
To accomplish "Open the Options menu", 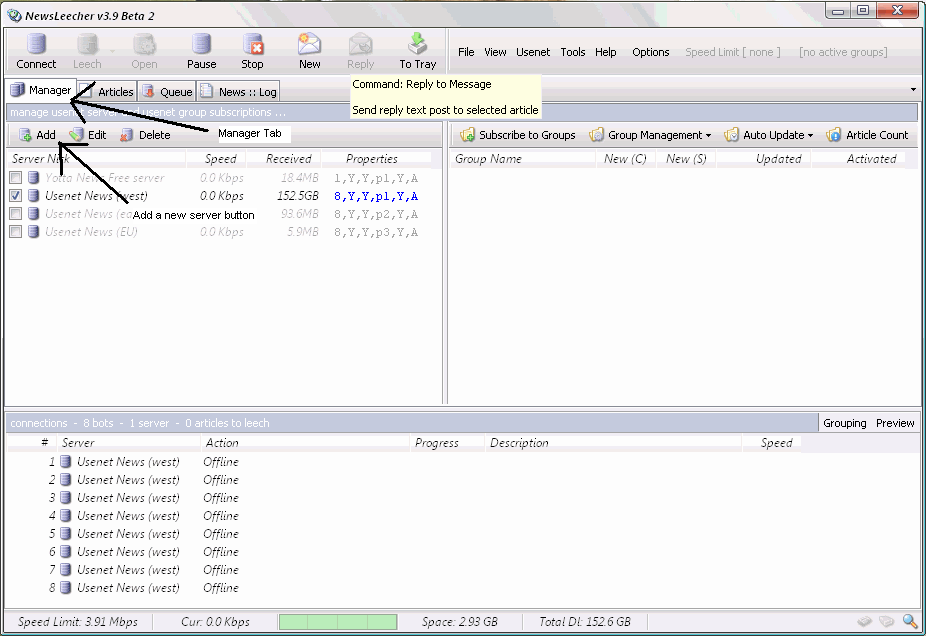I will (x=651, y=52).
